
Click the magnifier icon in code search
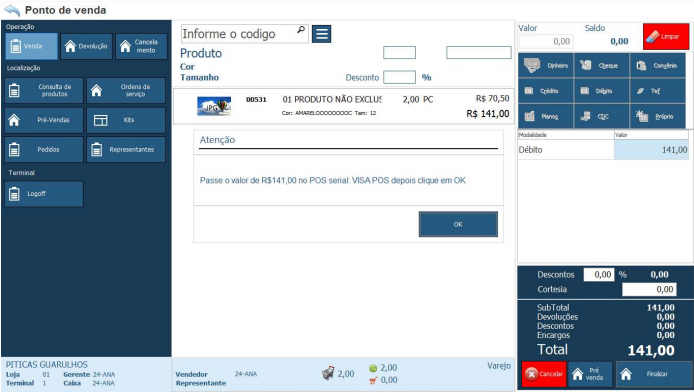301,30
